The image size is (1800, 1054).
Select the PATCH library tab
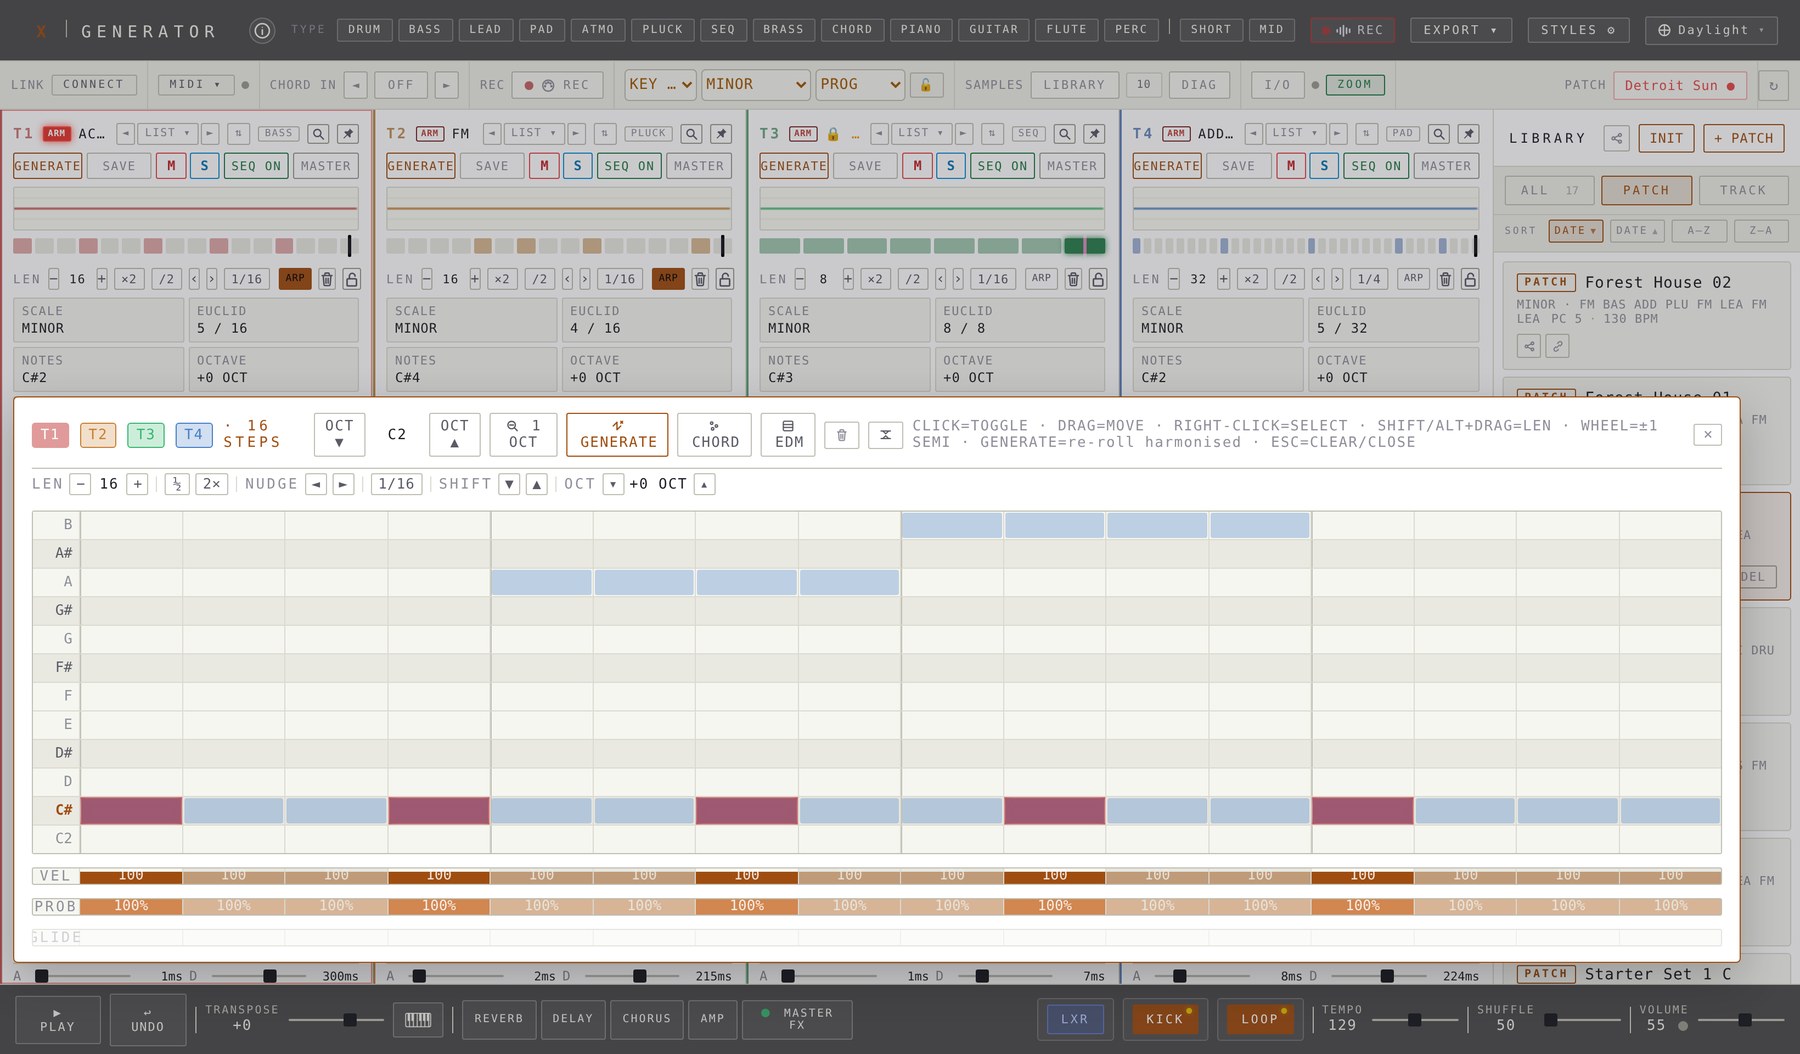pyautogui.click(x=1646, y=190)
